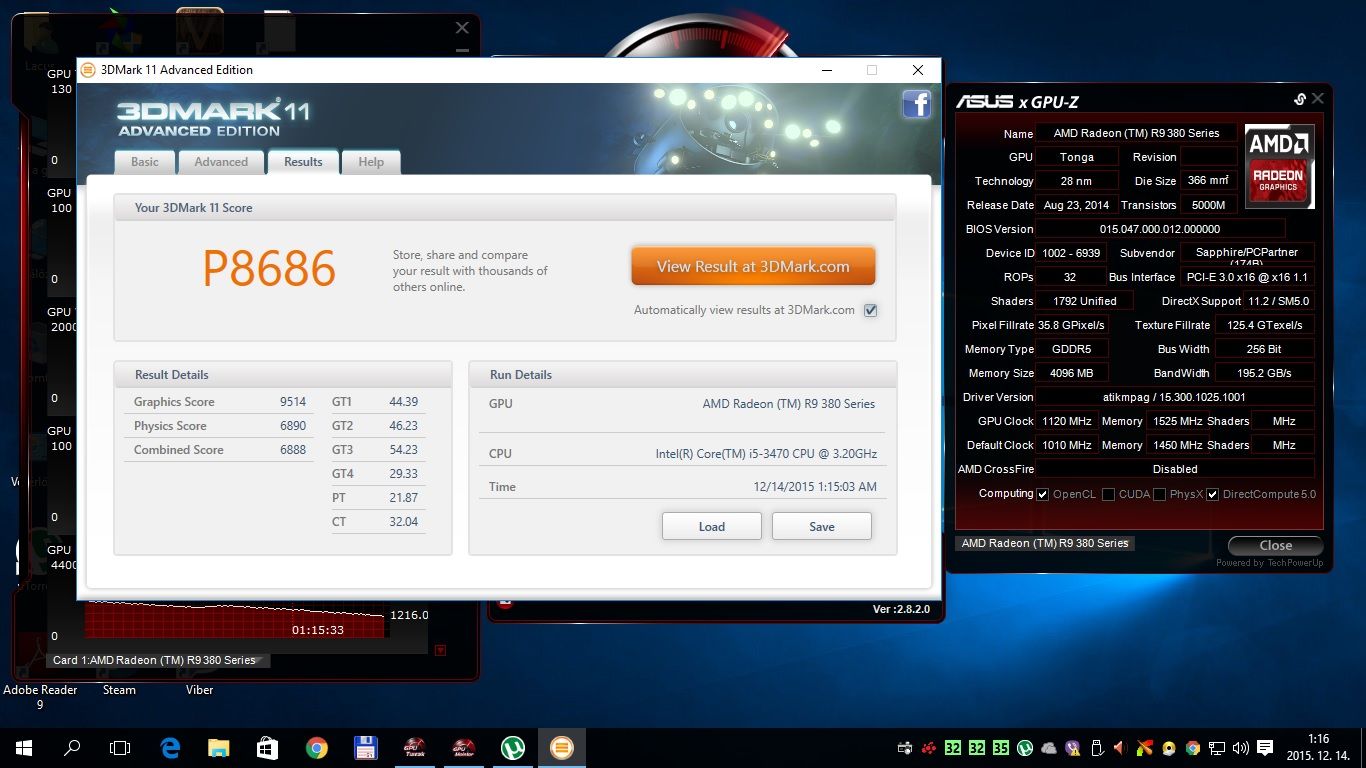Open the GPU-Z card selector dropdown

1045,543
